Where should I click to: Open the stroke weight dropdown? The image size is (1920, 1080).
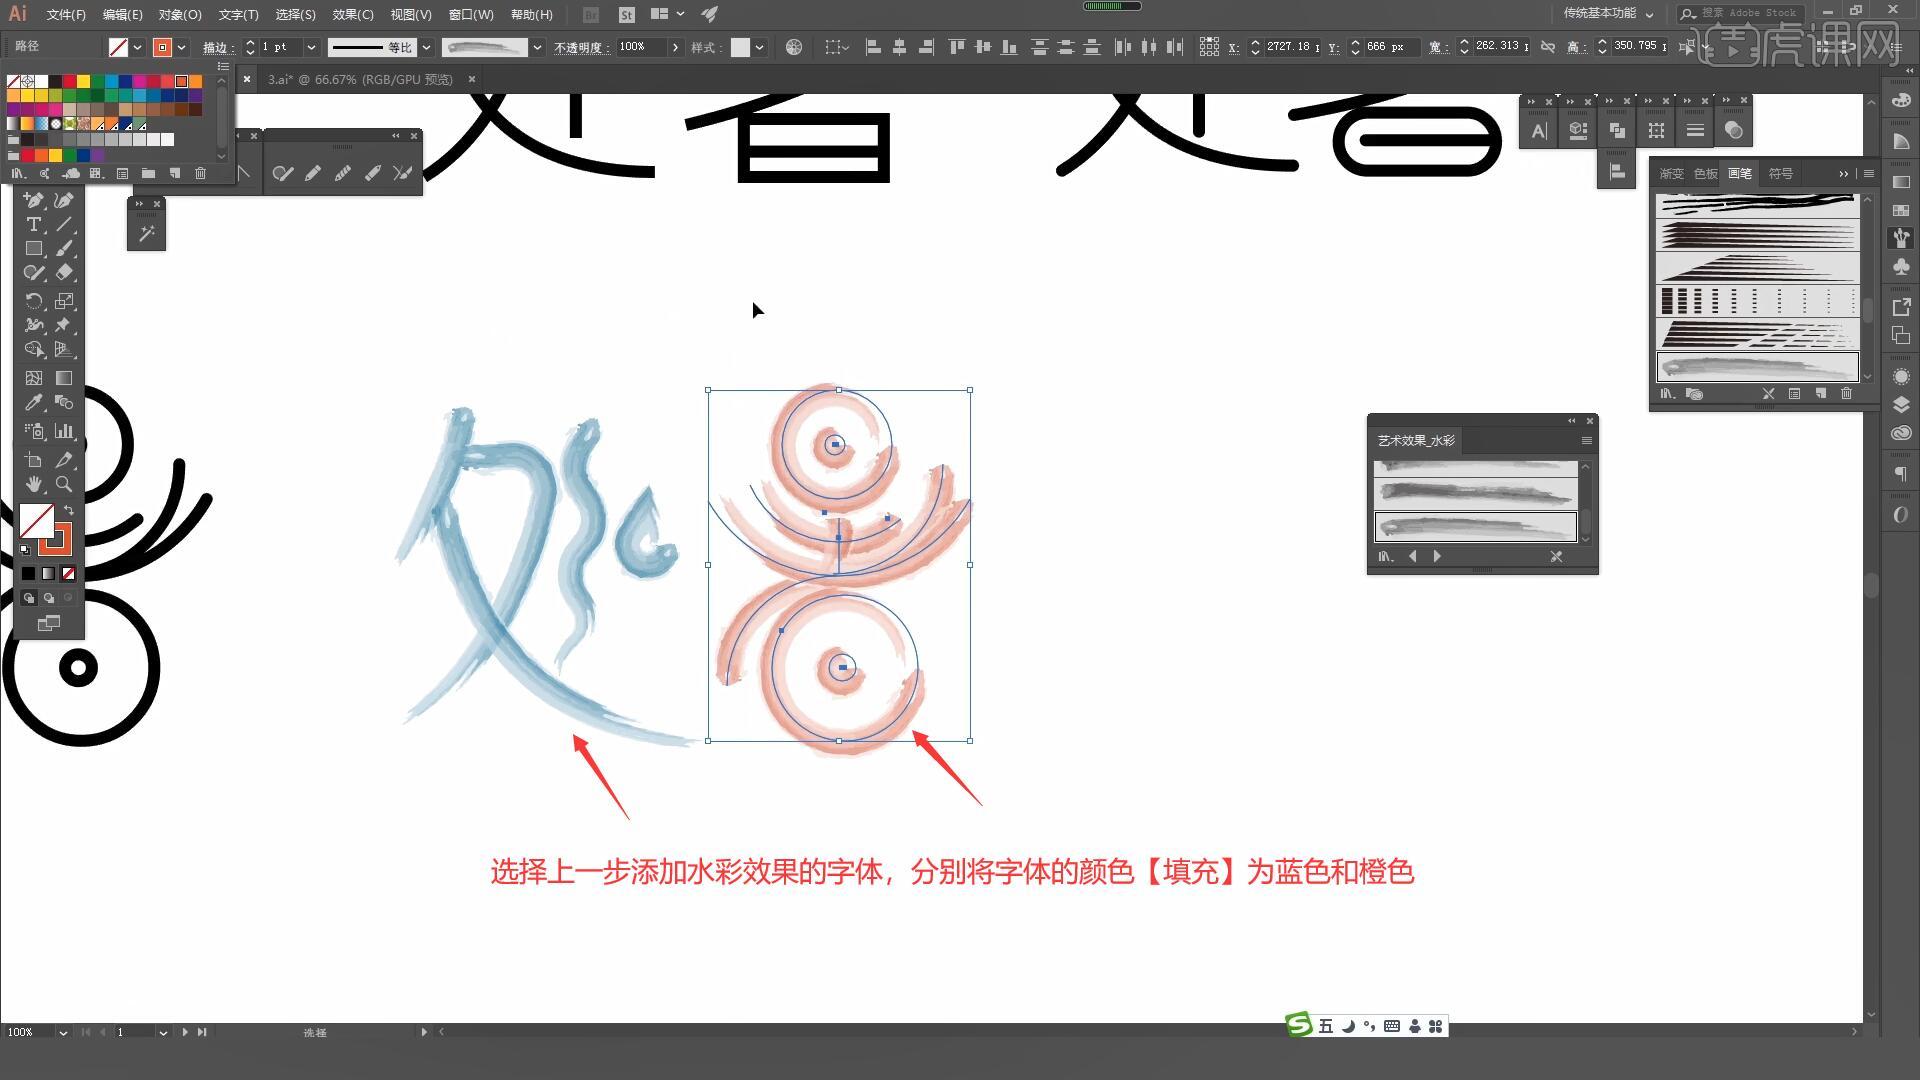tap(311, 47)
